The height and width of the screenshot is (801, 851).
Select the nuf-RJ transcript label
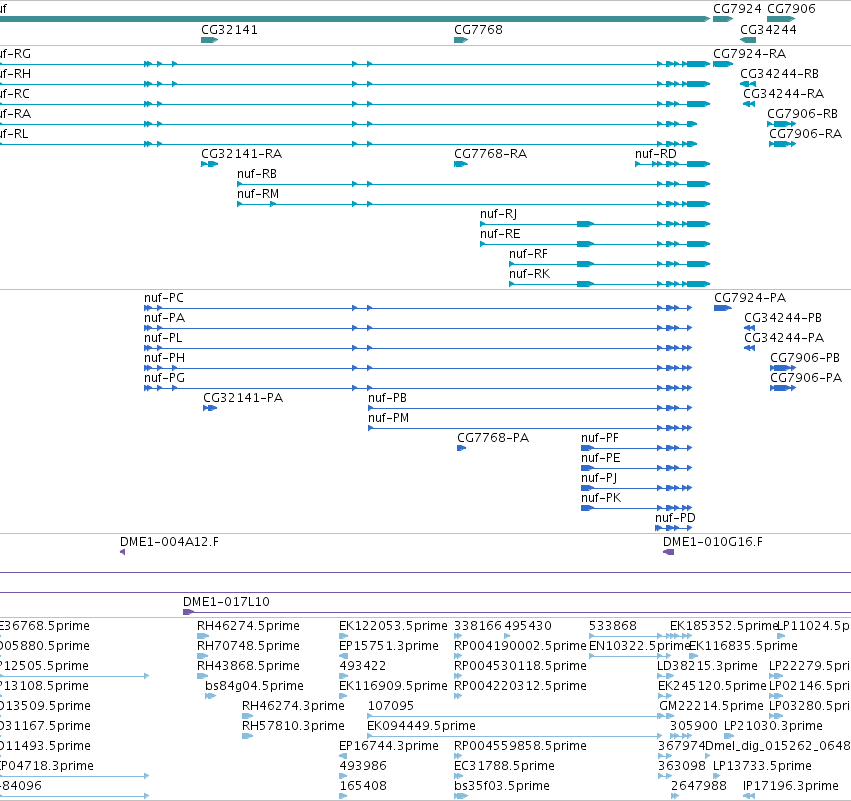click(498, 214)
